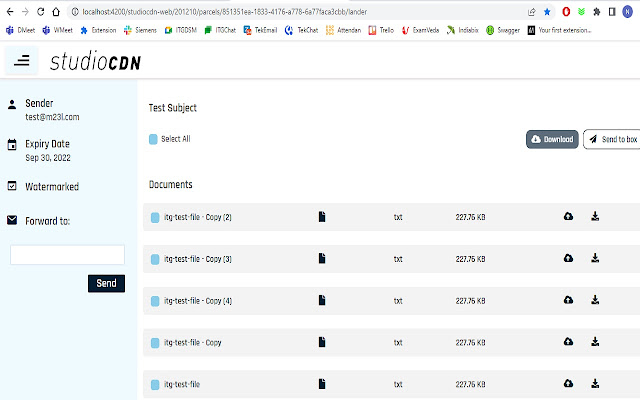Open the TekChat bookmark
Image resolution: width=640 pixels, height=400 pixels.
click(x=301, y=30)
